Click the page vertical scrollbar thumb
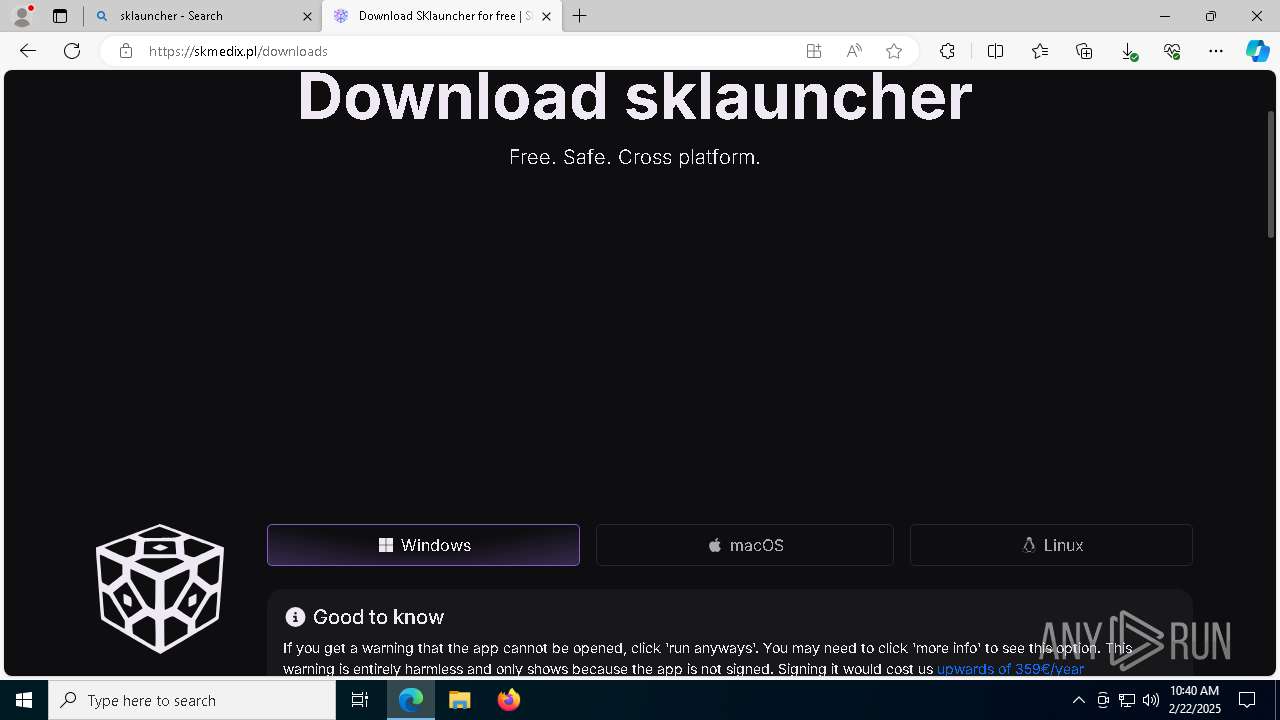Image resolution: width=1280 pixels, height=720 pixels. [x=1271, y=174]
